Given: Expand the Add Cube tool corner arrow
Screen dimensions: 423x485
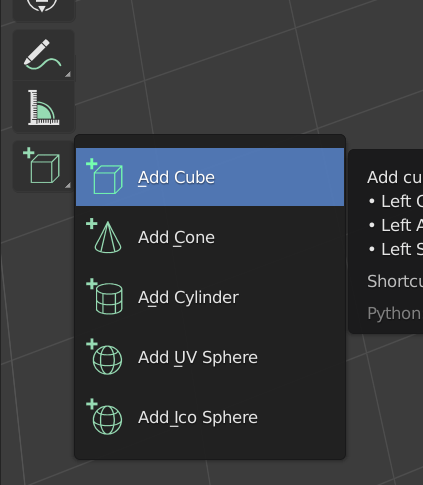Looking at the screenshot, I should point(68,185).
